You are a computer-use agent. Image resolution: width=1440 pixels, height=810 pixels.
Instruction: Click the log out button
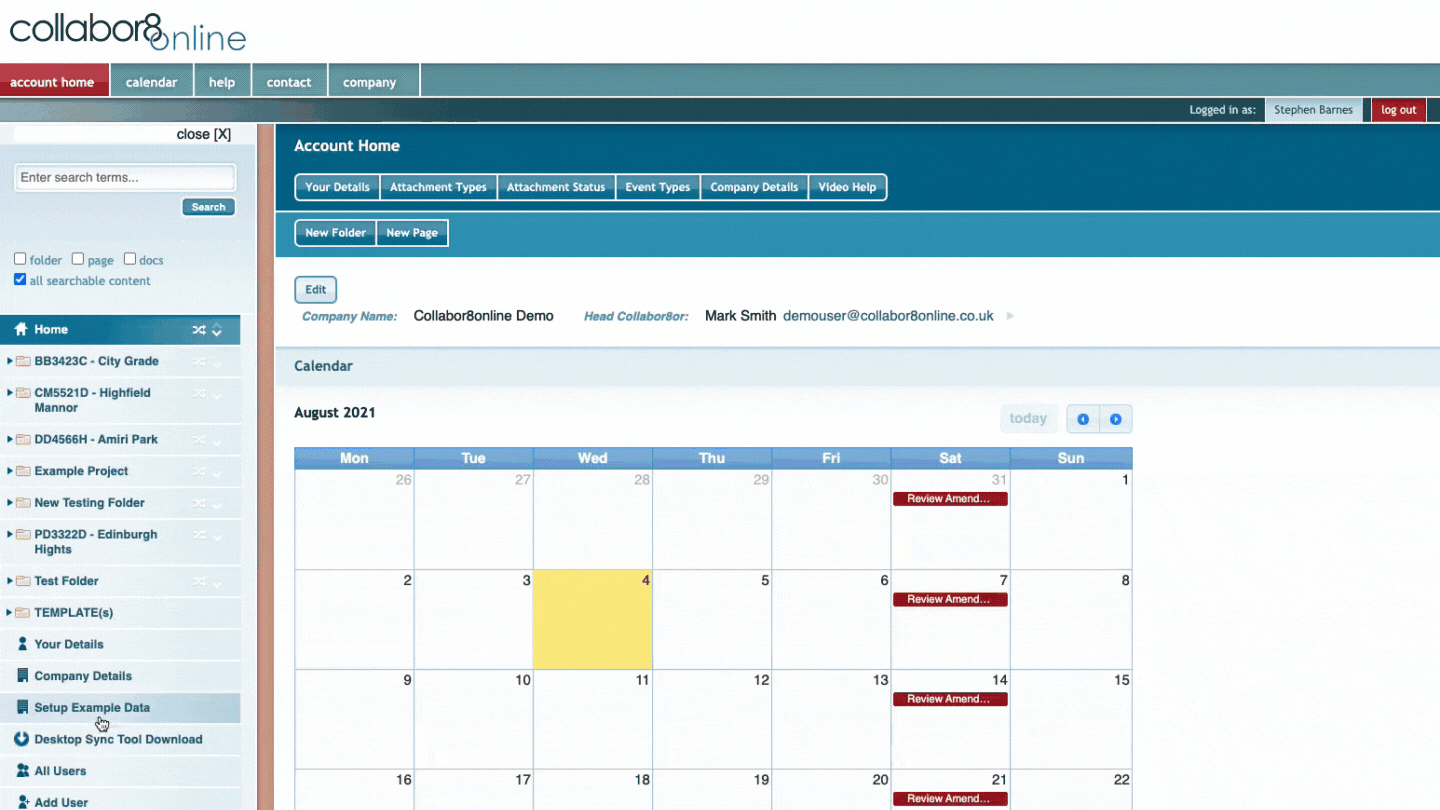pos(1399,110)
